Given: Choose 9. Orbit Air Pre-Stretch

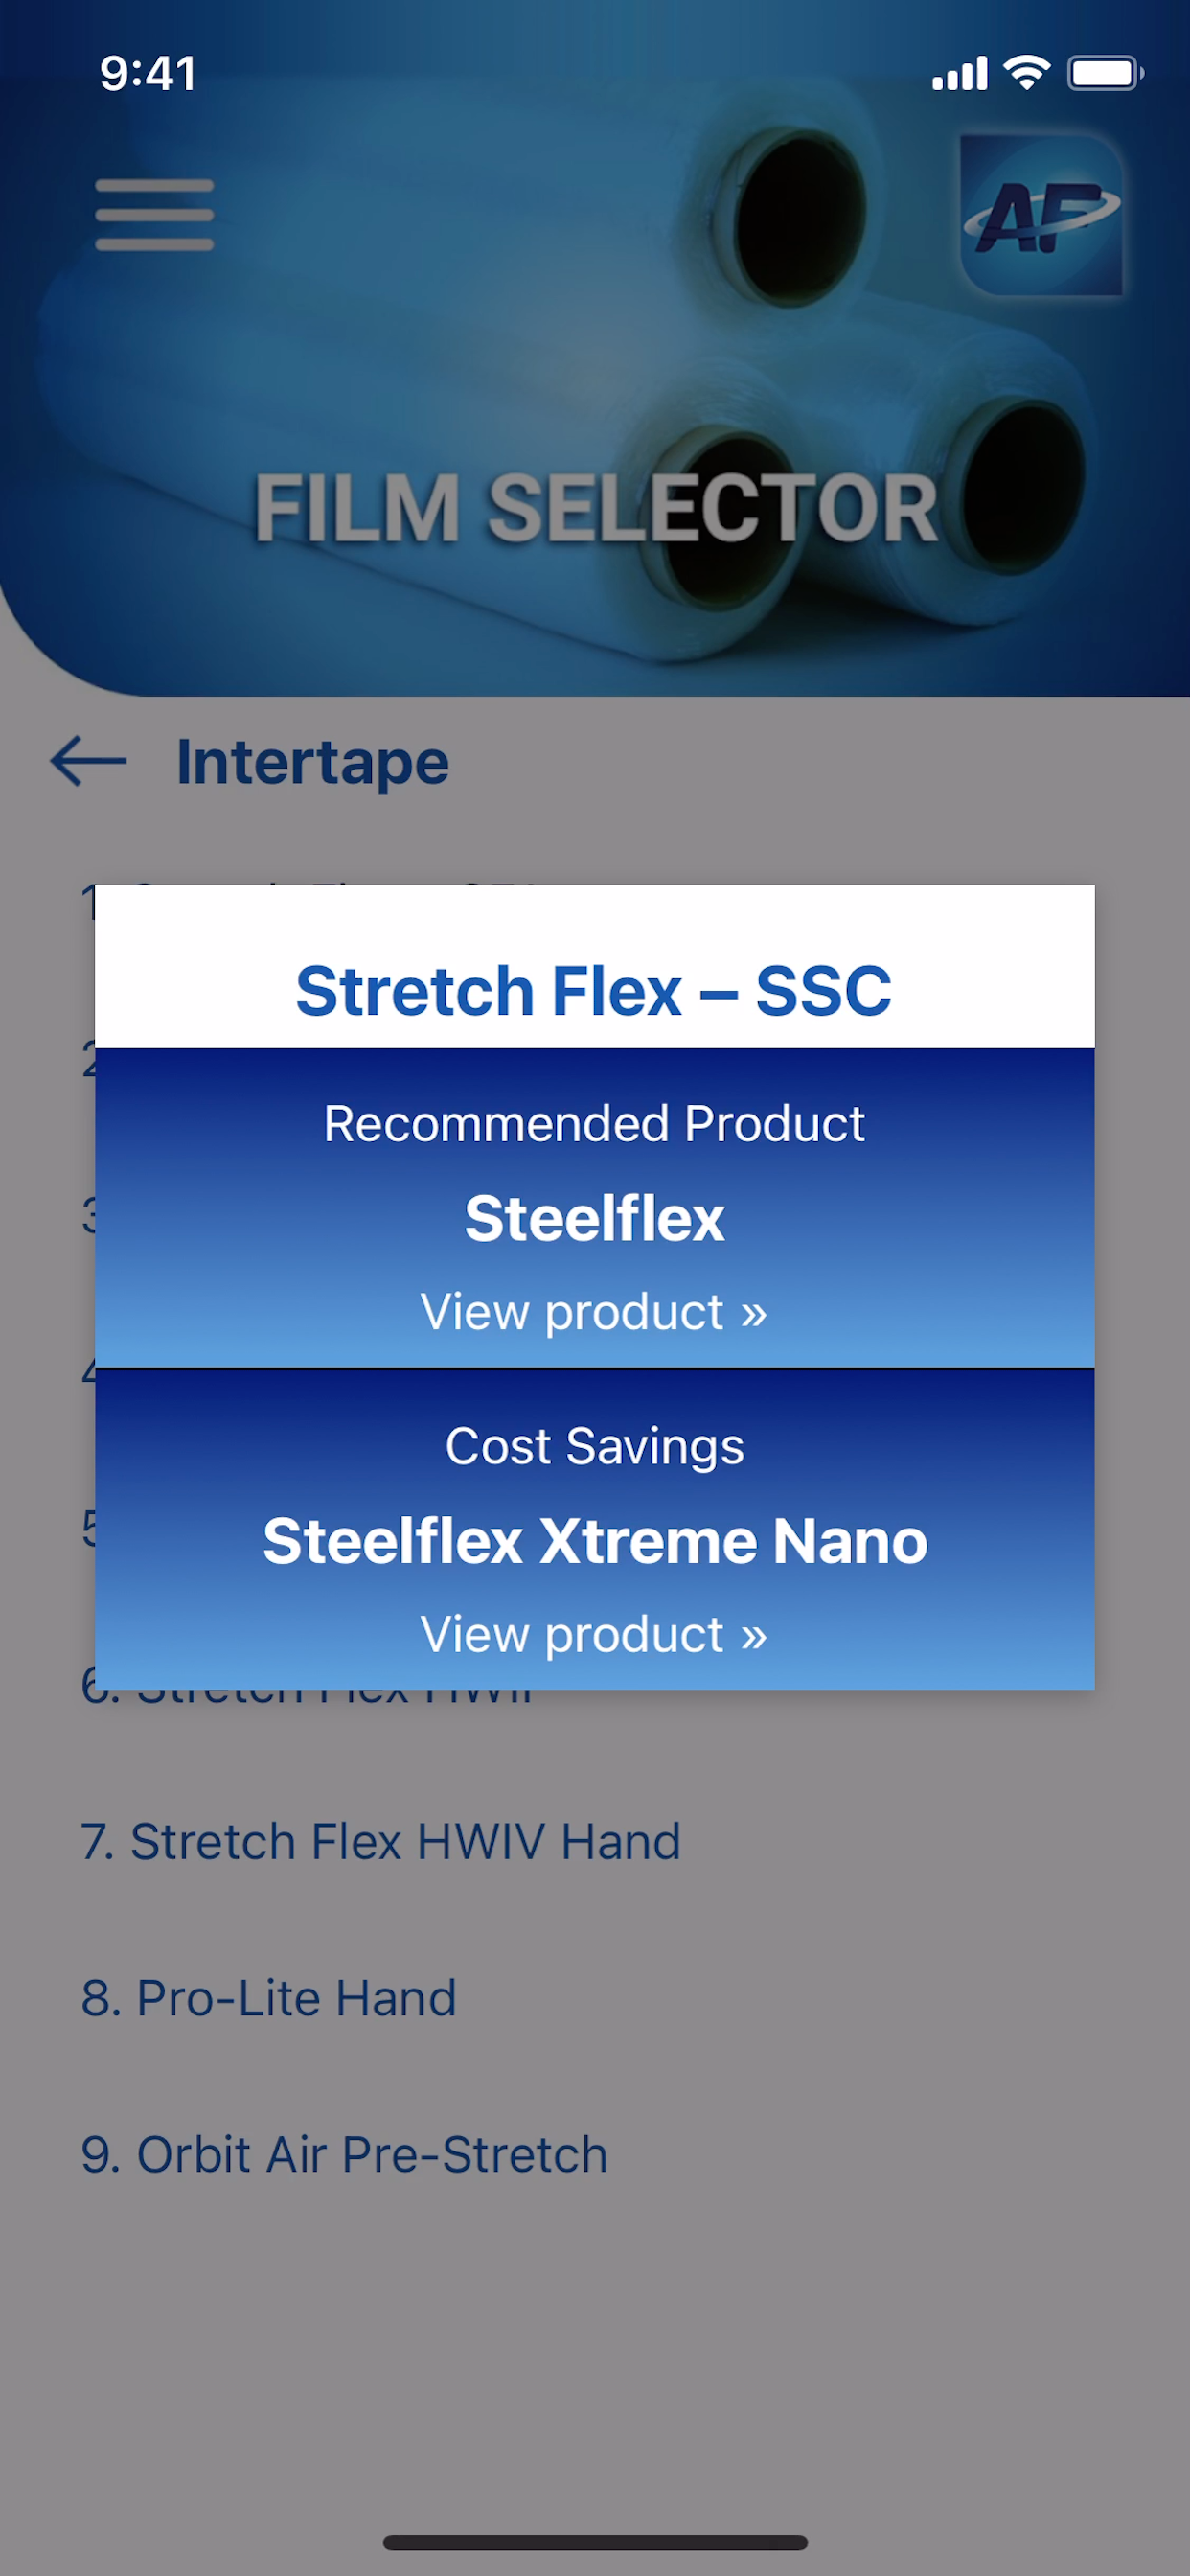Looking at the screenshot, I should (x=345, y=2154).
